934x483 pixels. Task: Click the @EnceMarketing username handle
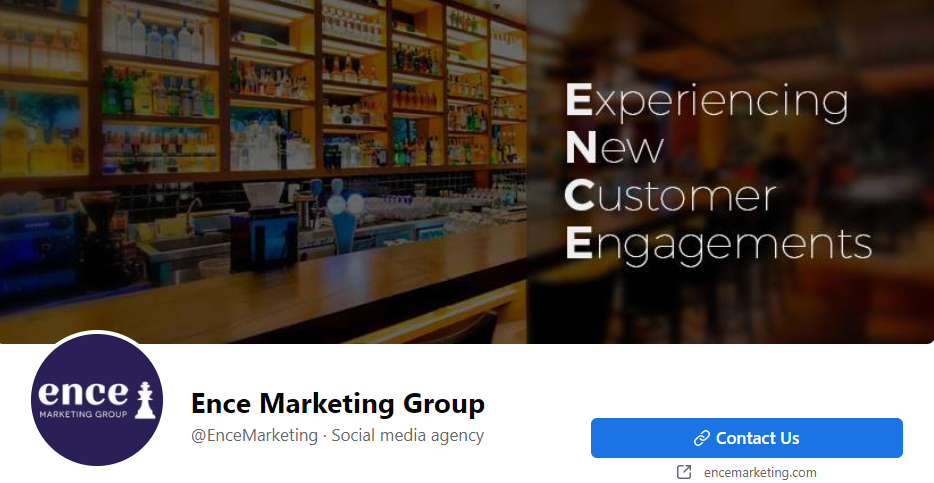coord(254,435)
